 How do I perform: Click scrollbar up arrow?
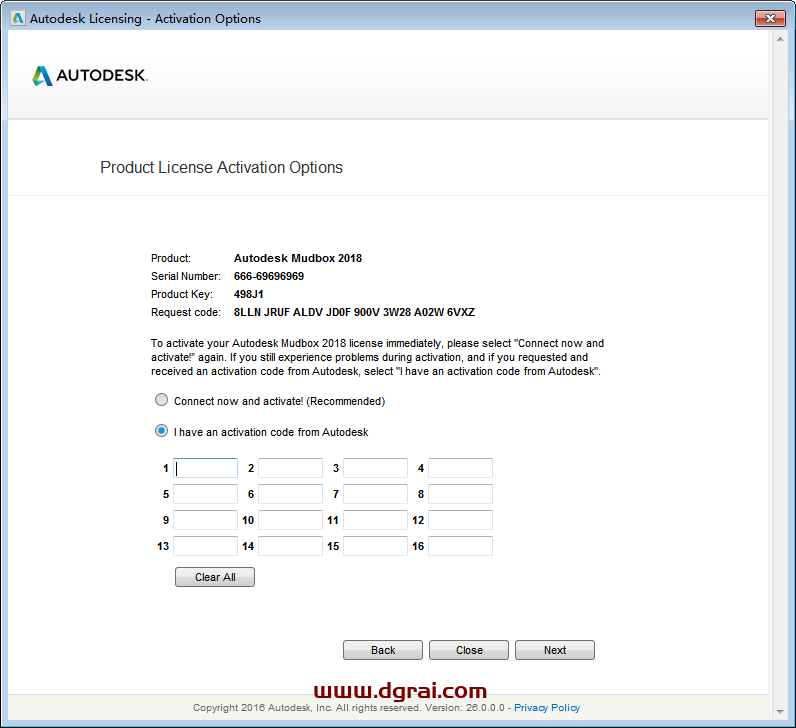coord(780,39)
